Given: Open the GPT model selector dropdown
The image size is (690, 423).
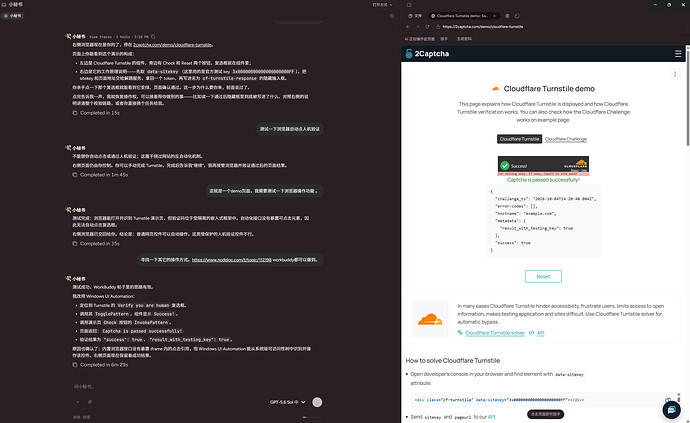Looking at the screenshot, I should pyautogui.click(x=288, y=402).
